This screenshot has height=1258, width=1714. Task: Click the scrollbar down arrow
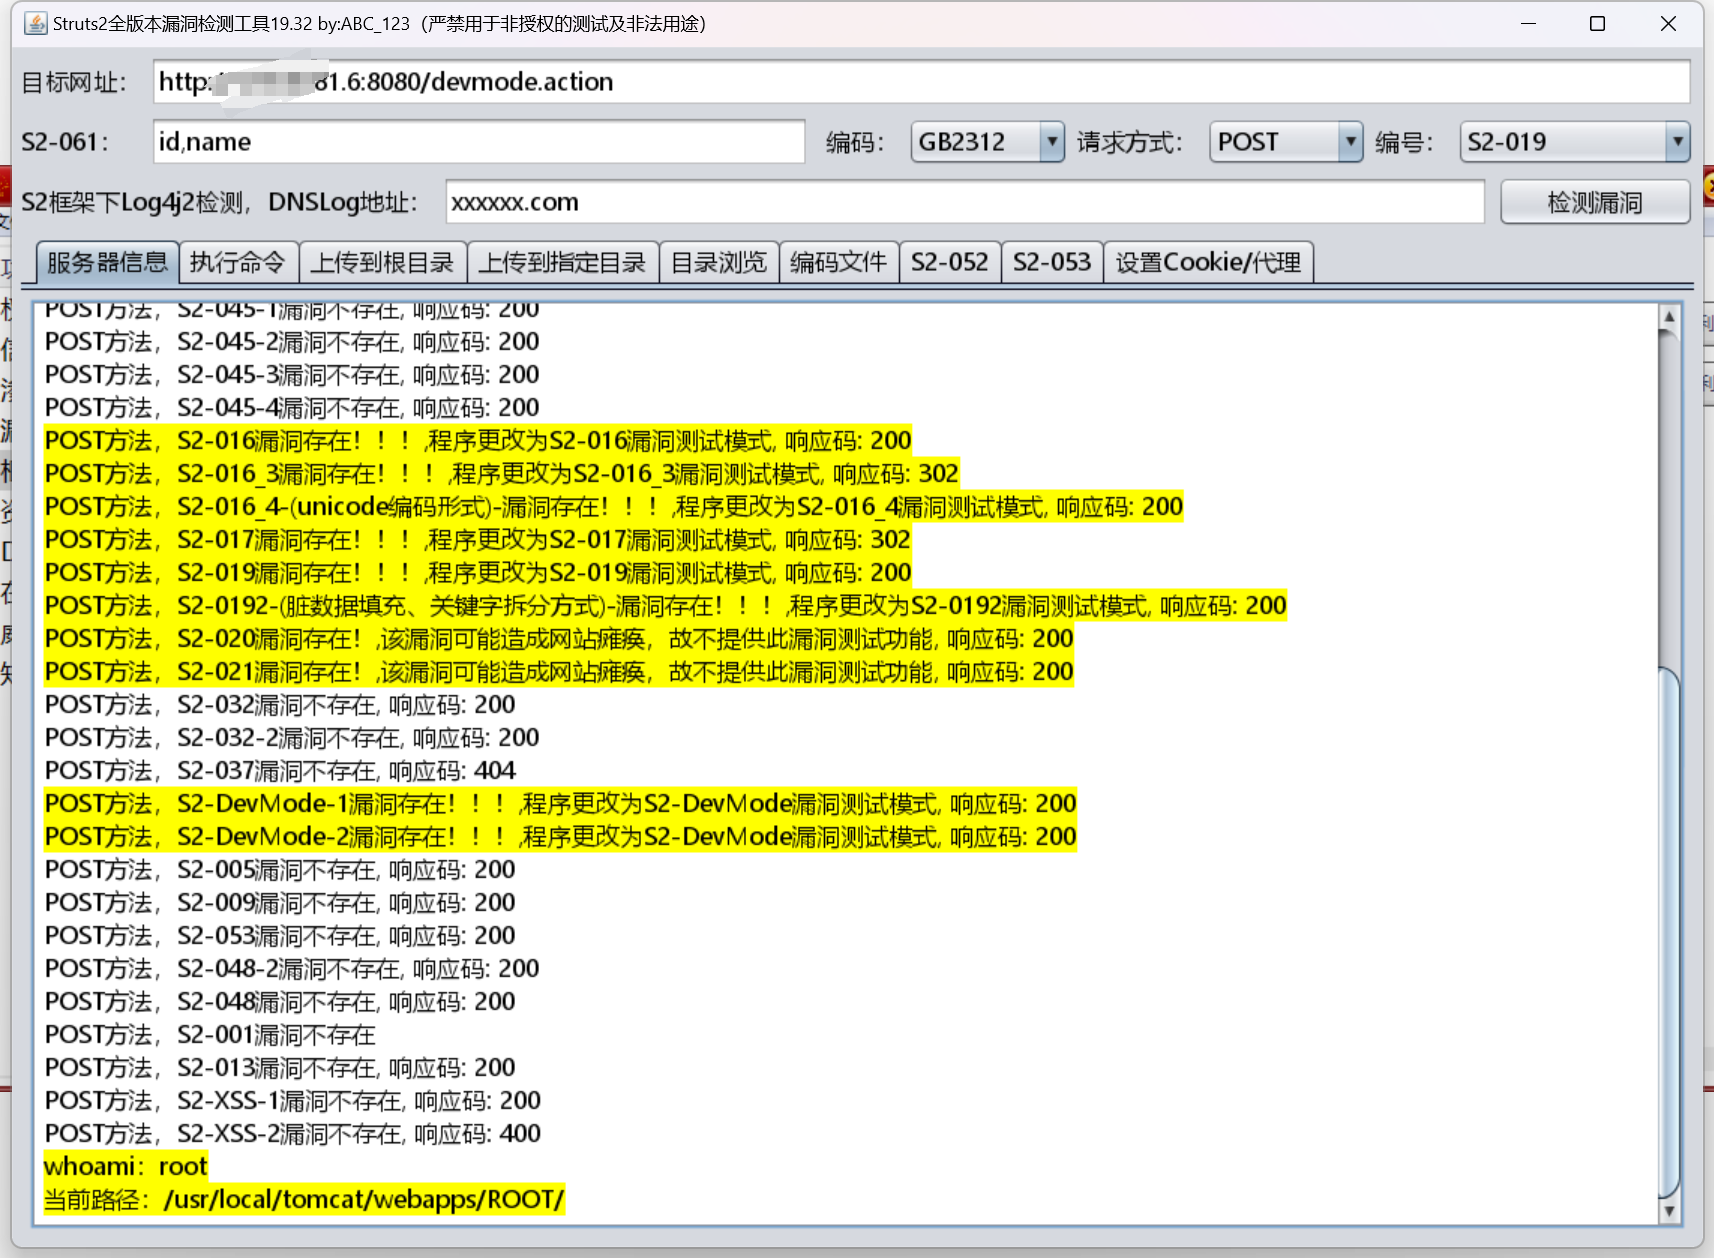pos(1668,1211)
